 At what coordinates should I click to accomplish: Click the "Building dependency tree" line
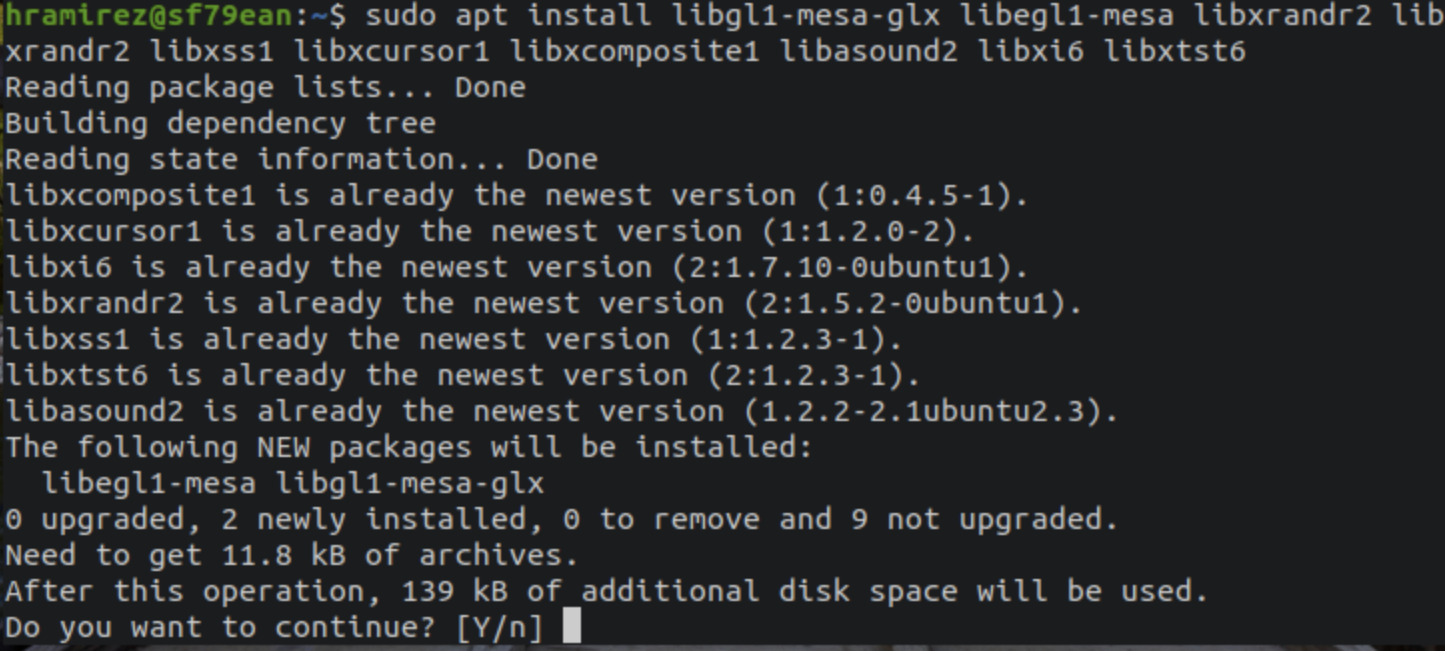(220, 123)
